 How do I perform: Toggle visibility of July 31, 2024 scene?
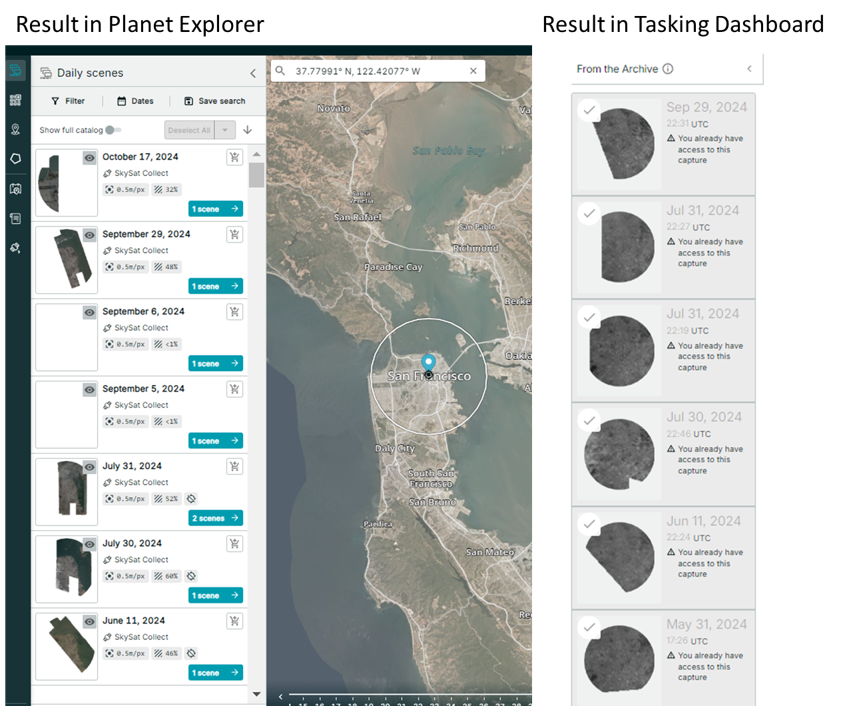[89, 468]
